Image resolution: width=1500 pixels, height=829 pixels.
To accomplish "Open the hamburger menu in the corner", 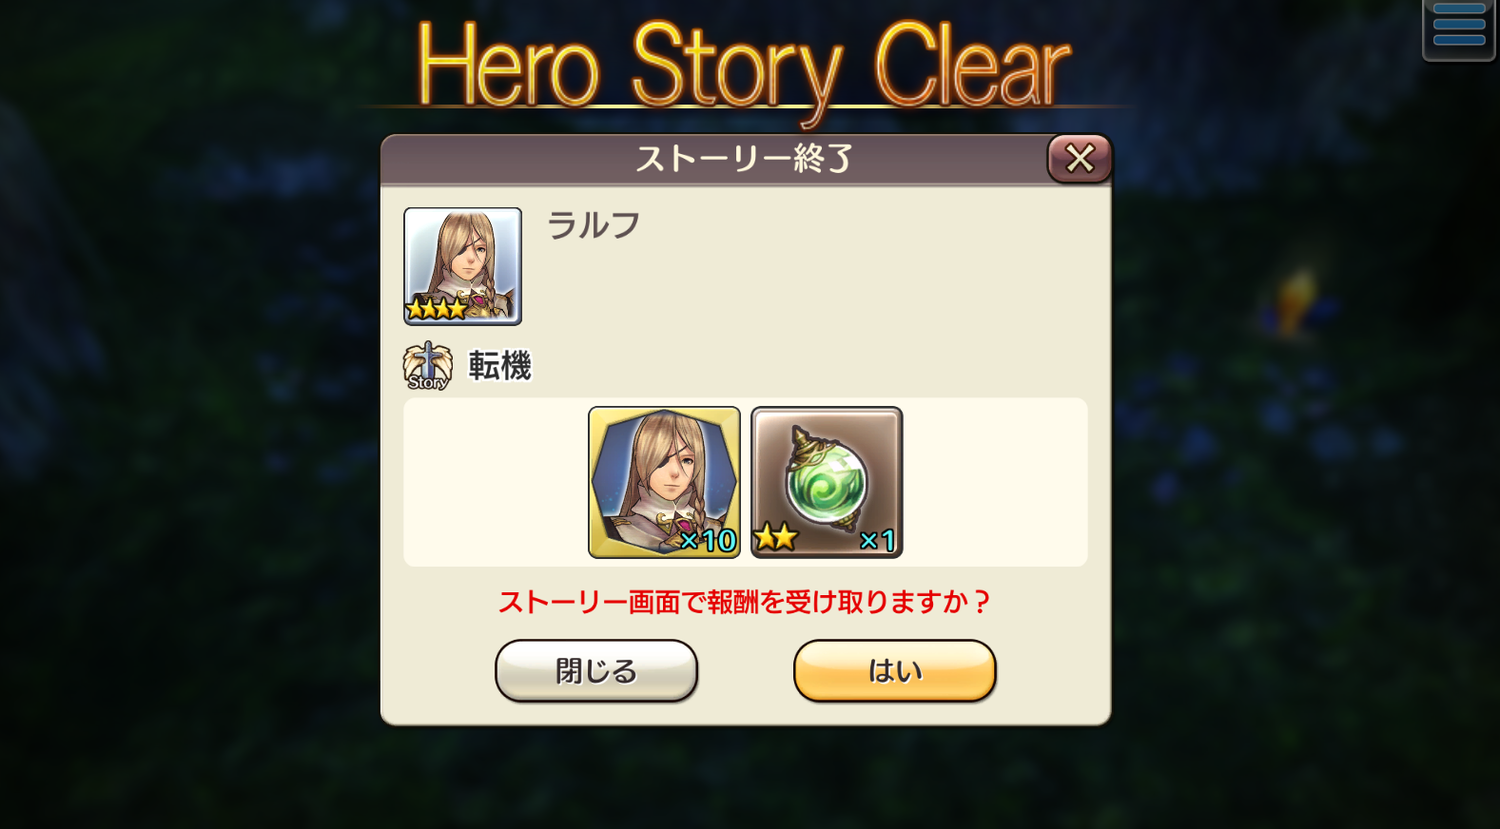I will pos(1458,29).
